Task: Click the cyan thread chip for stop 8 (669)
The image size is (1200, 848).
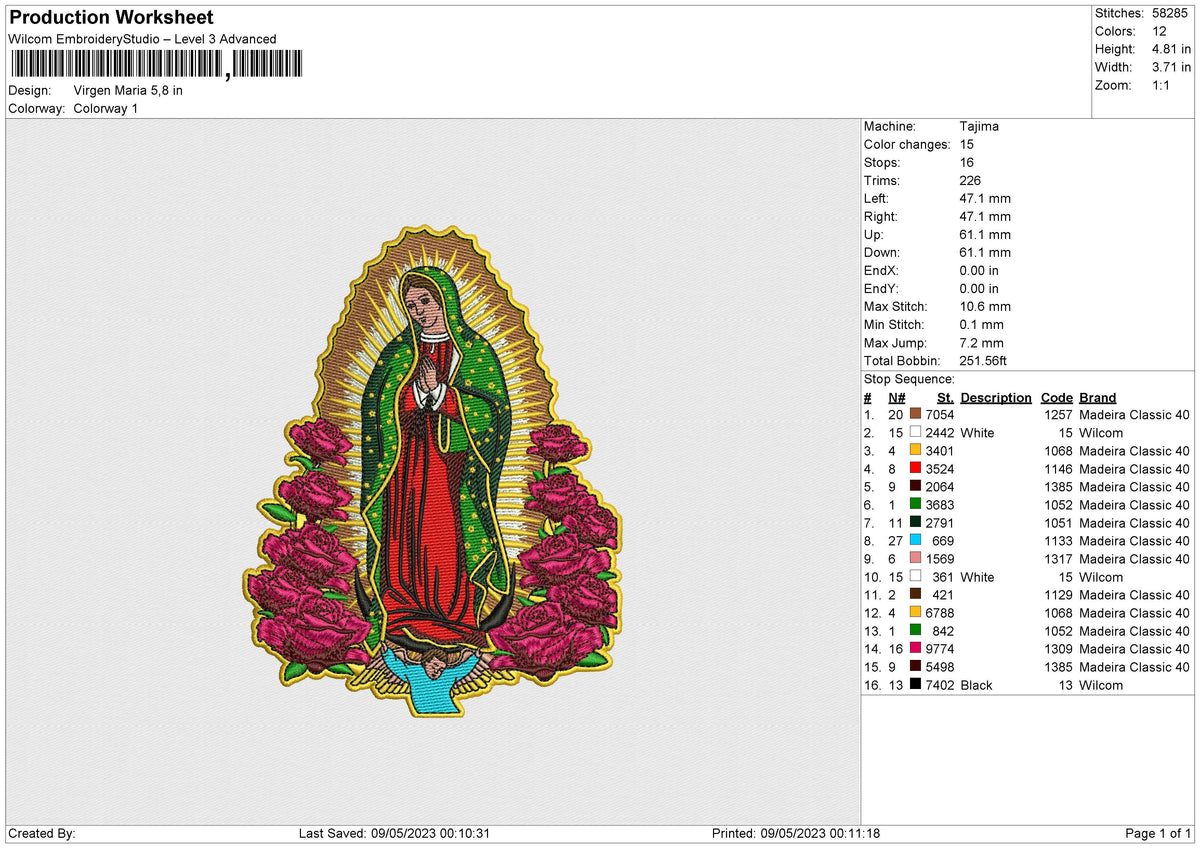Action: click(x=915, y=541)
